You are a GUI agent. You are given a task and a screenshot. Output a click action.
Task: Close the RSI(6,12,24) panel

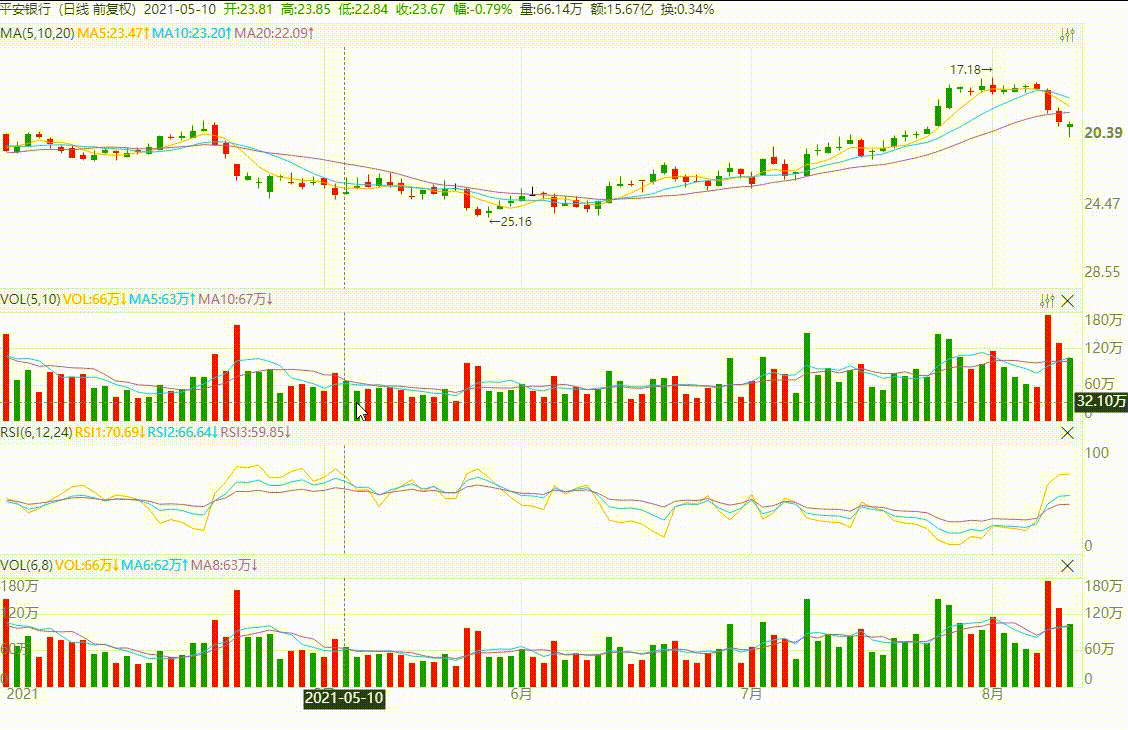pos(1067,432)
